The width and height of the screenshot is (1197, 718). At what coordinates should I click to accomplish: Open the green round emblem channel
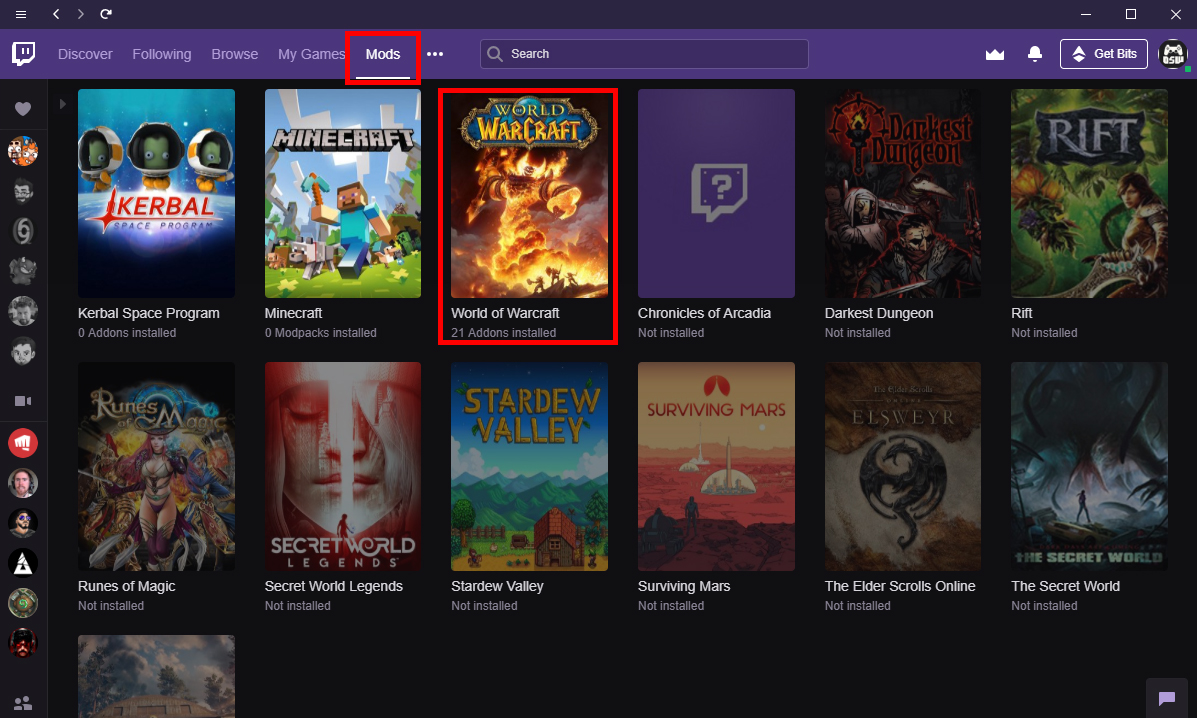pyautogui.click(x=23, y=603)
